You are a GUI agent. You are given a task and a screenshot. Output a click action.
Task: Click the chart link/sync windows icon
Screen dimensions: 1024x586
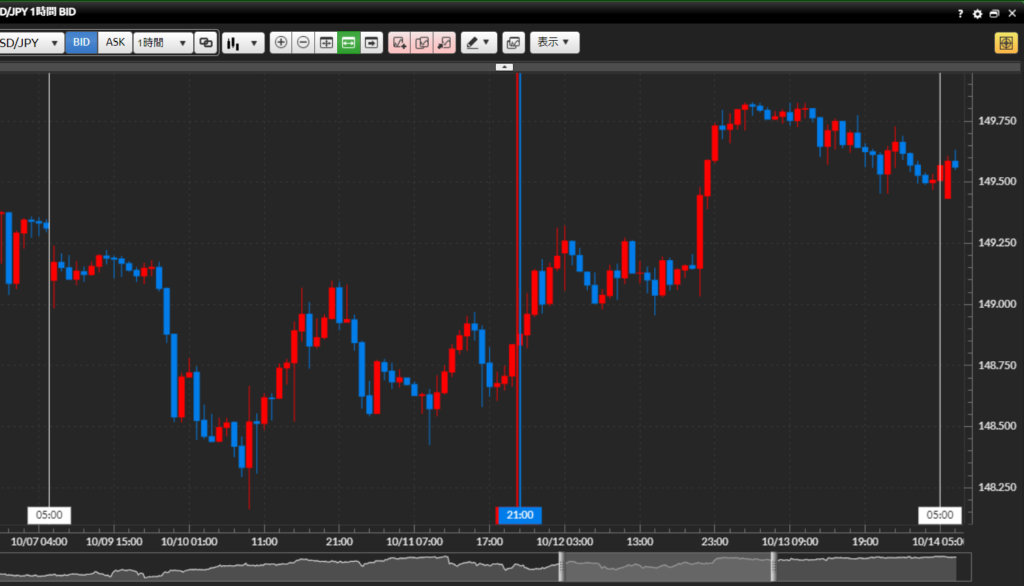(x=206, y=43)
